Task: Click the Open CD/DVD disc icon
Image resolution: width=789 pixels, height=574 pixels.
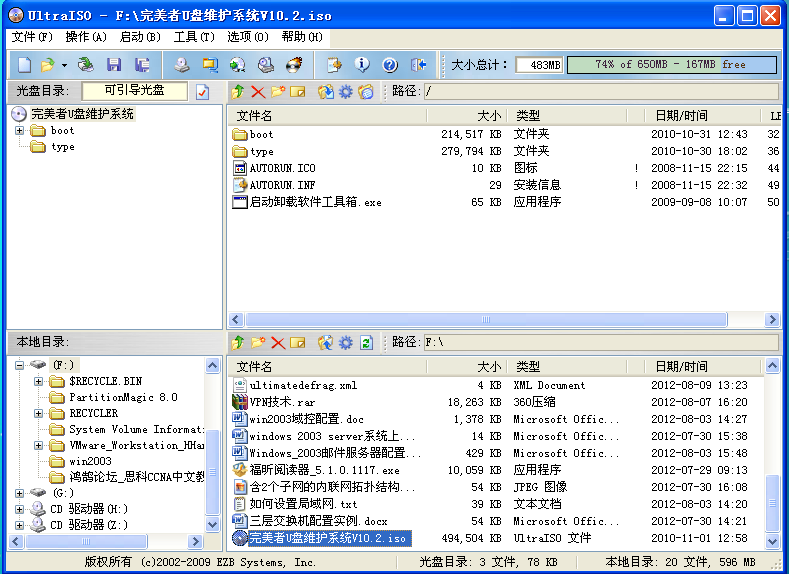Action: pos(86,64)
